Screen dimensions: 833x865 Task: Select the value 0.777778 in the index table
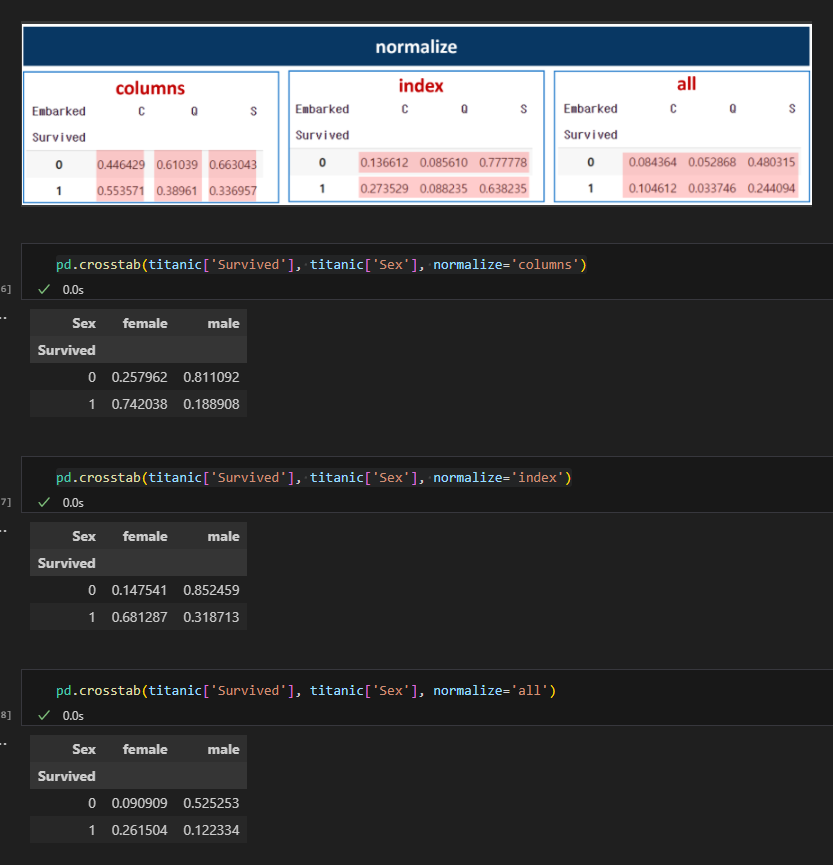503,162
